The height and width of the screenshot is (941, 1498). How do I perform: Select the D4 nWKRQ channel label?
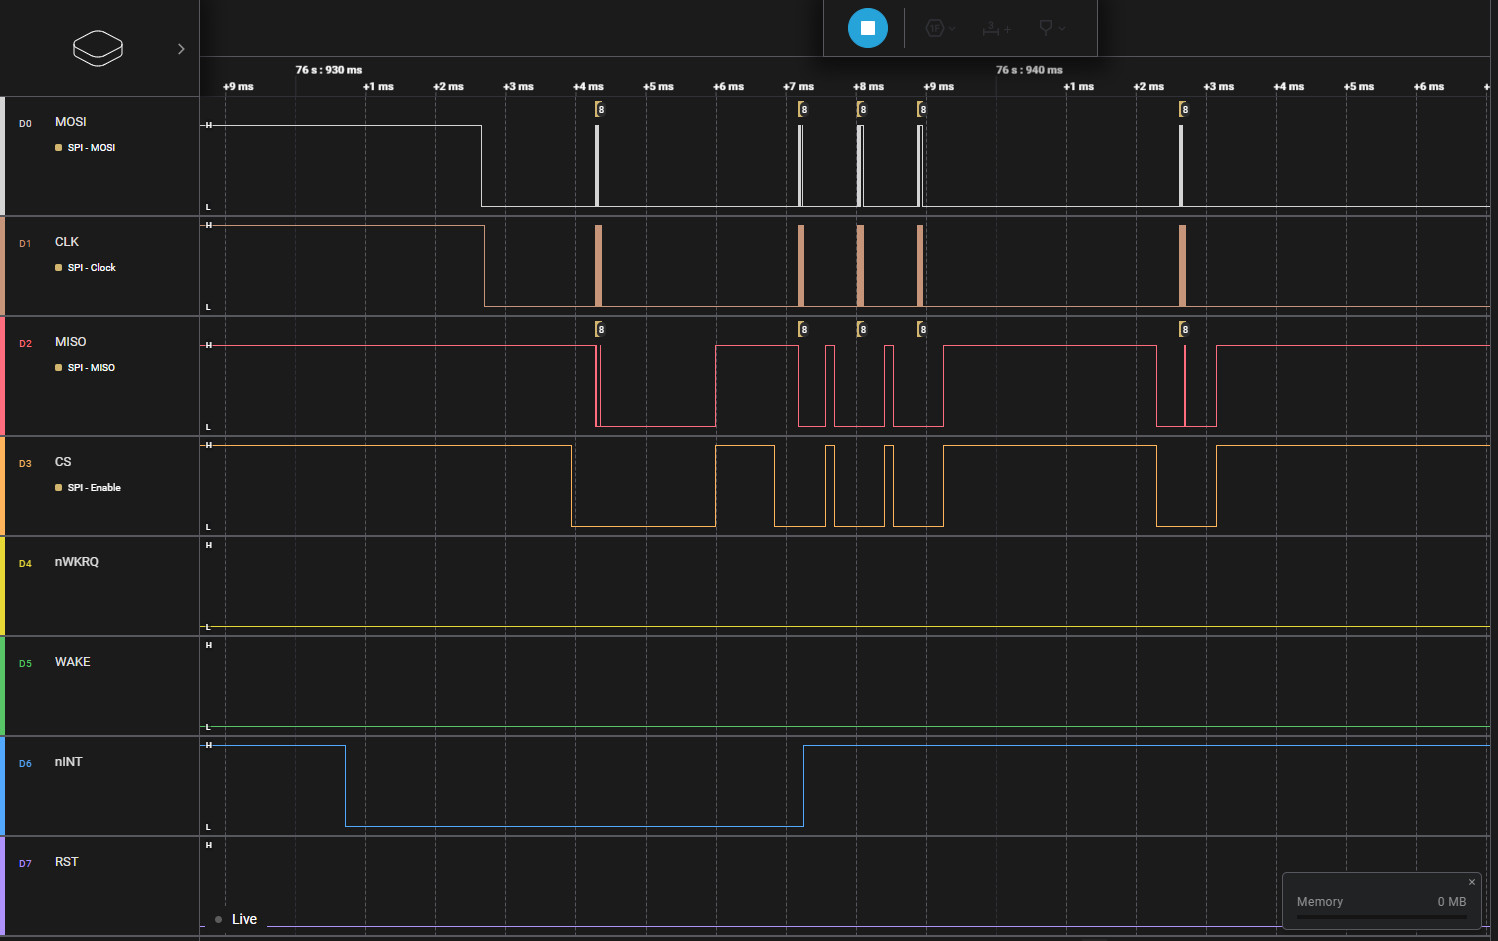pyautogui.click(x=77, y=562)
